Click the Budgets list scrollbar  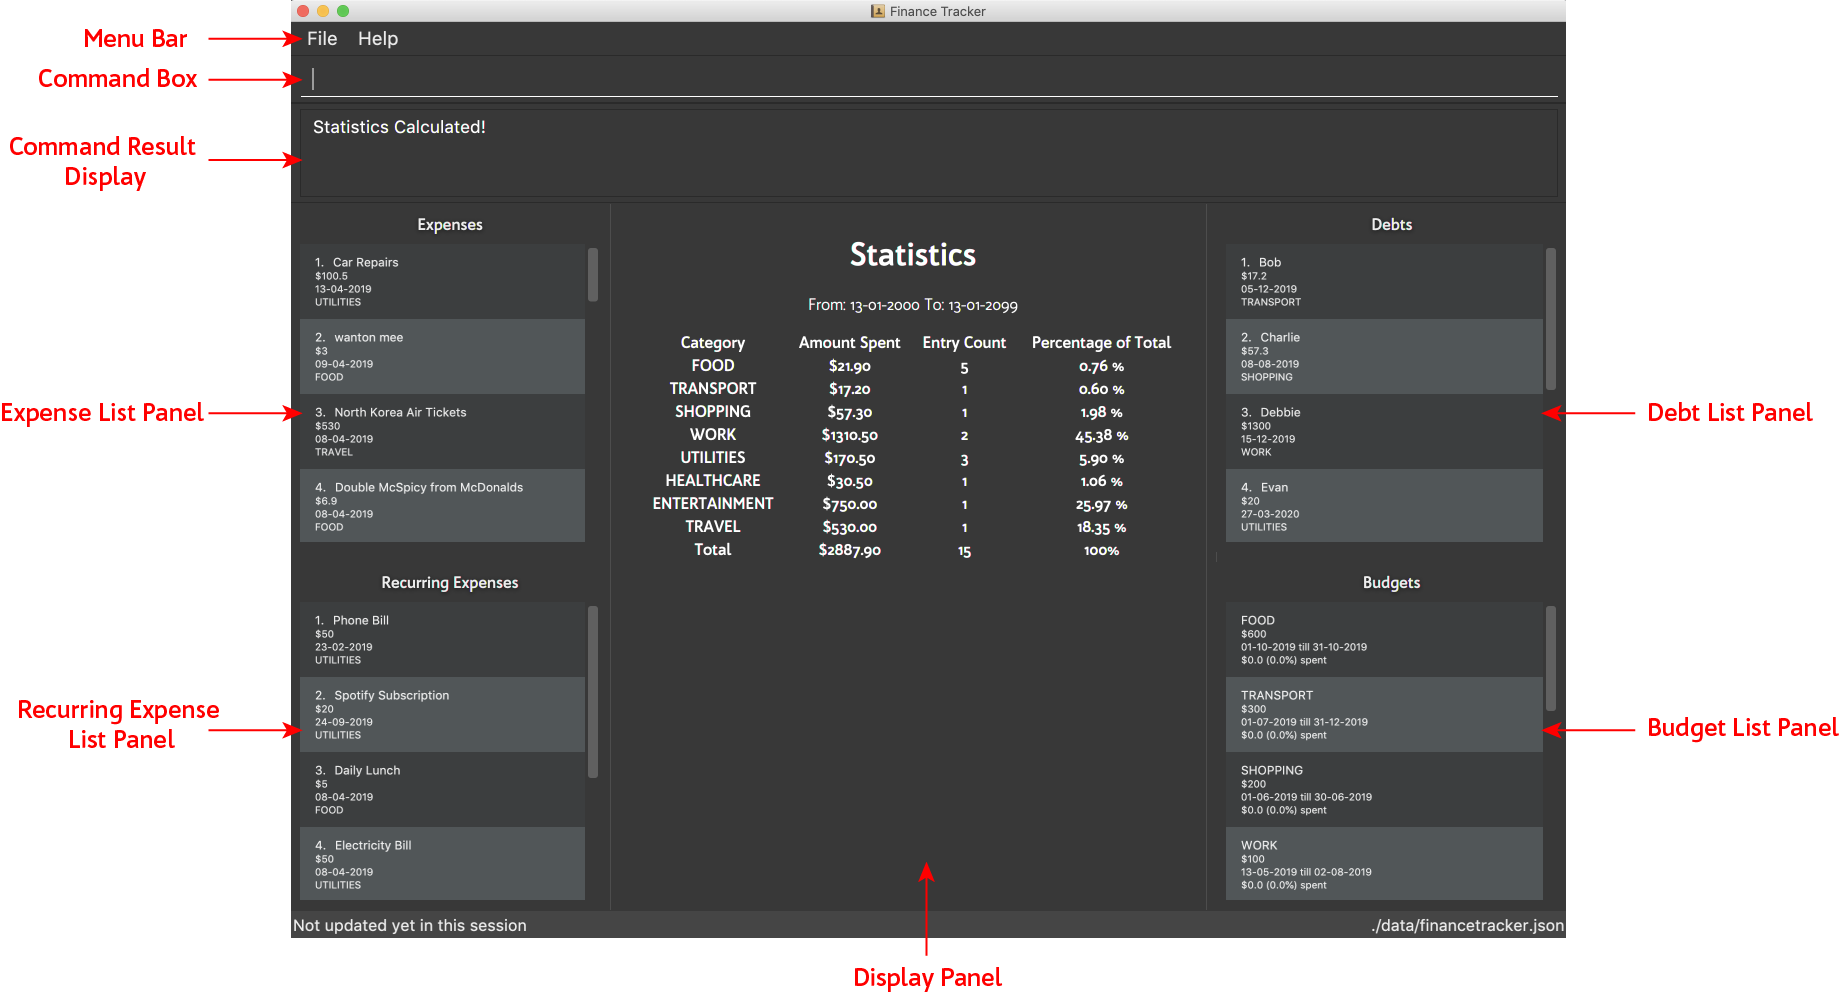(x=1551, y=658)
